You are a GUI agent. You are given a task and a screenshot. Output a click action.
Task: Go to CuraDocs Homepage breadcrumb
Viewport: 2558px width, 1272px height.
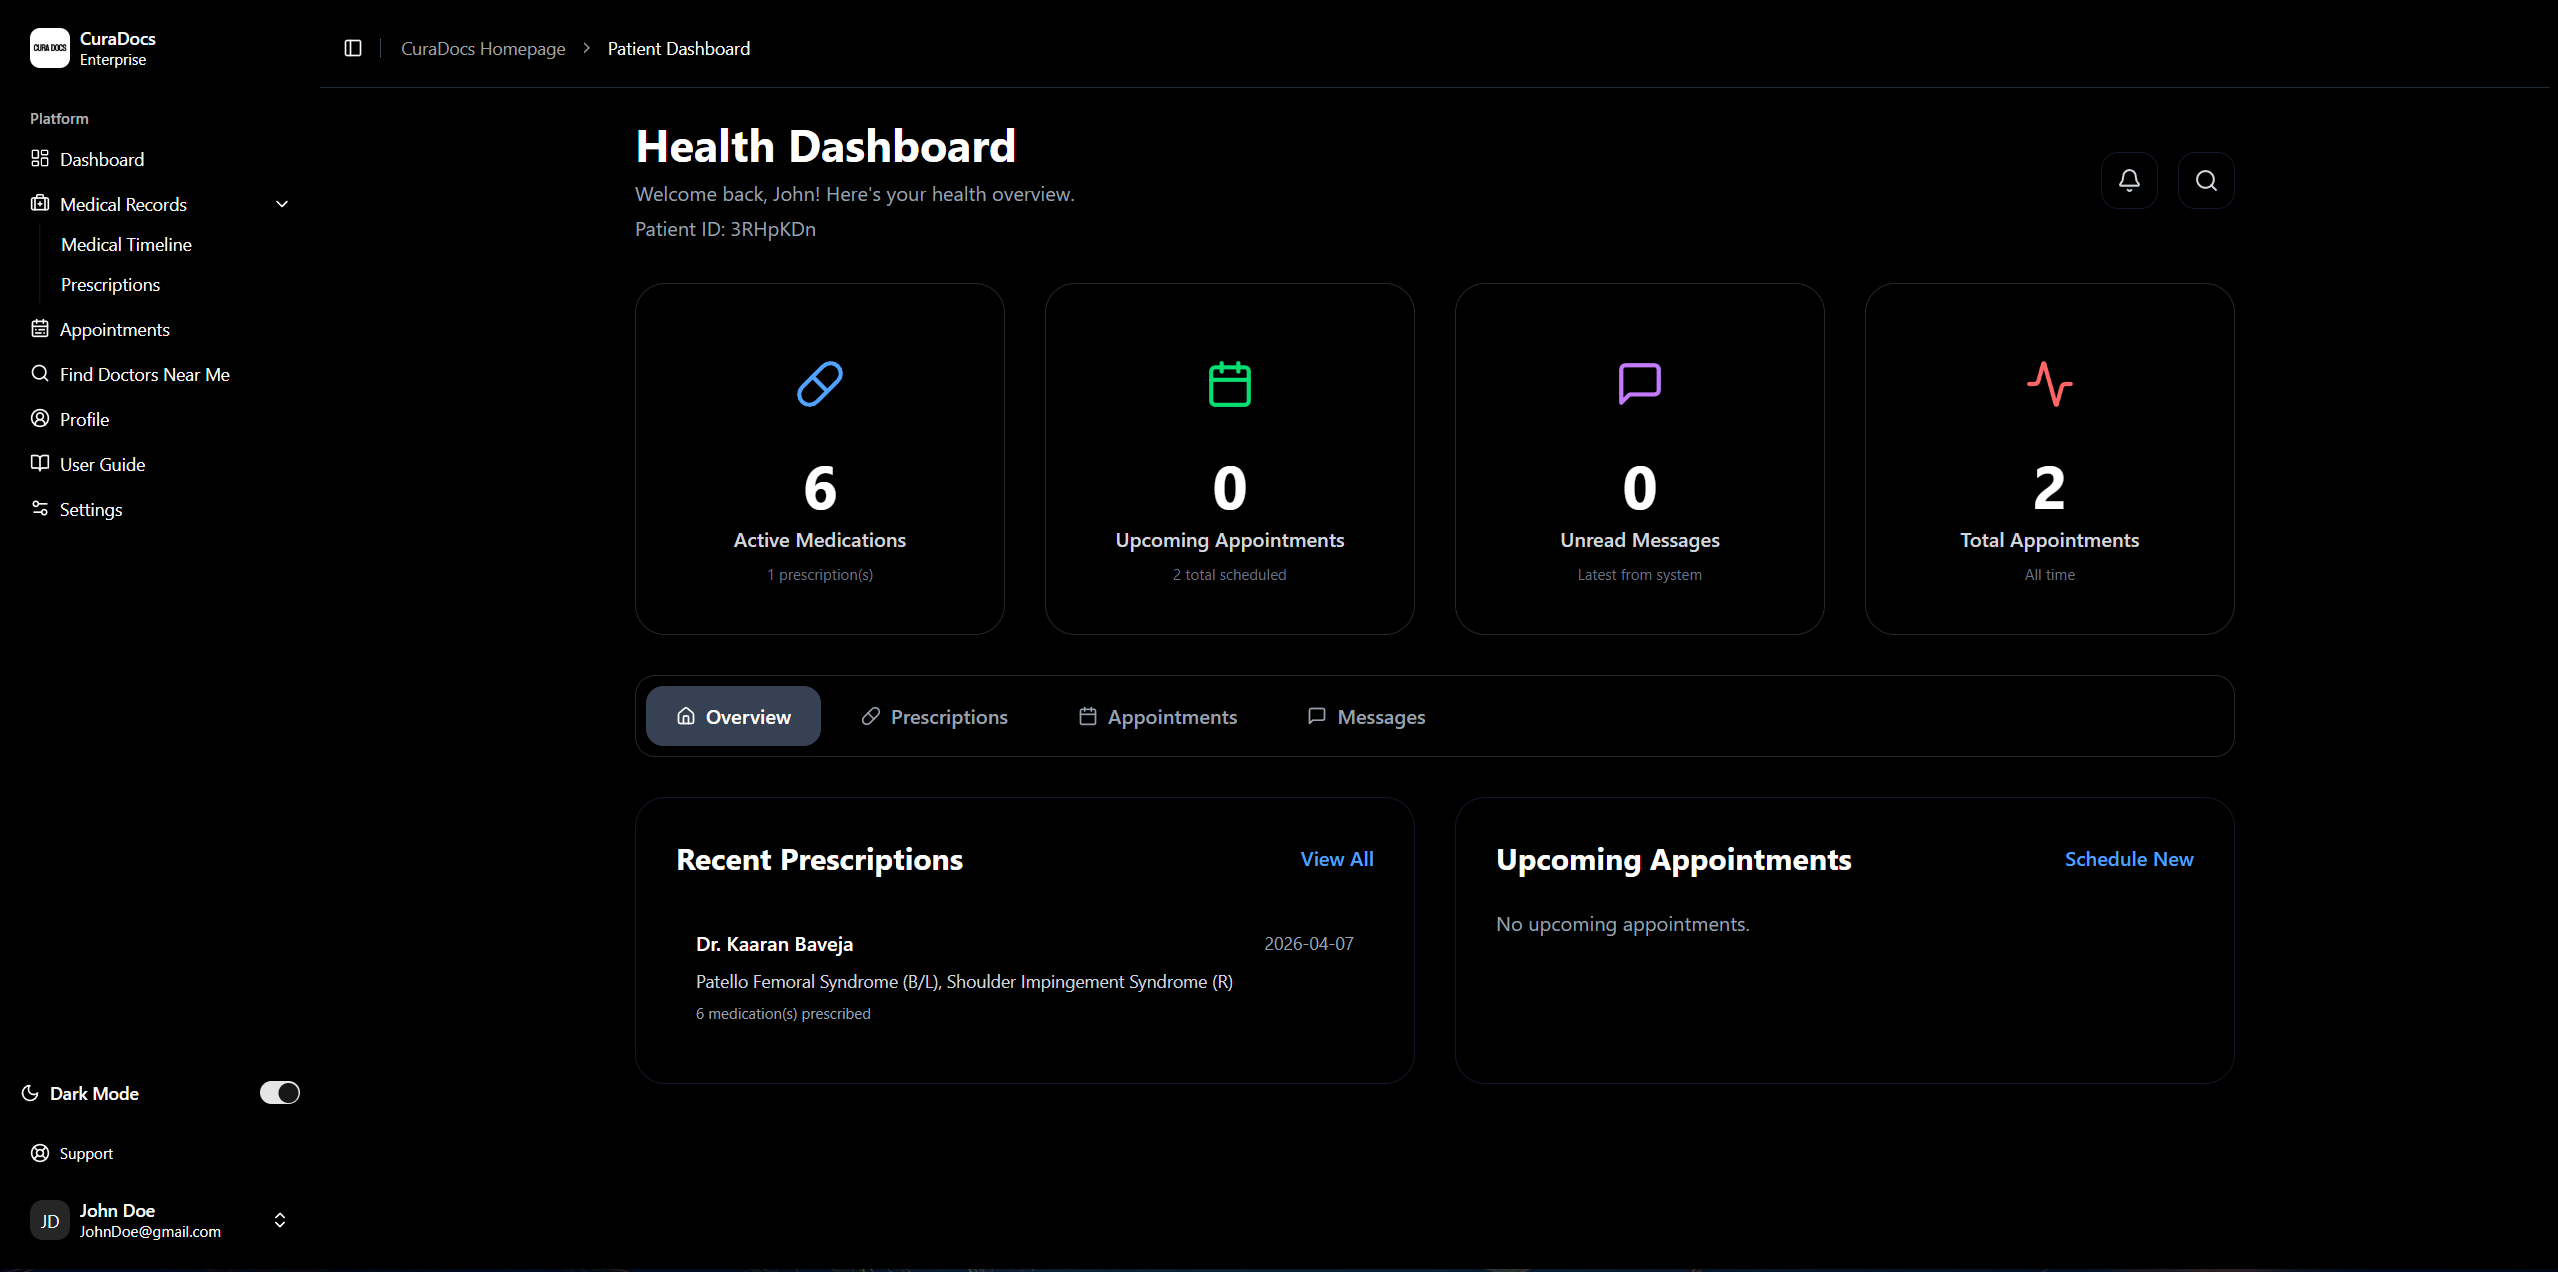pos(483,48)
